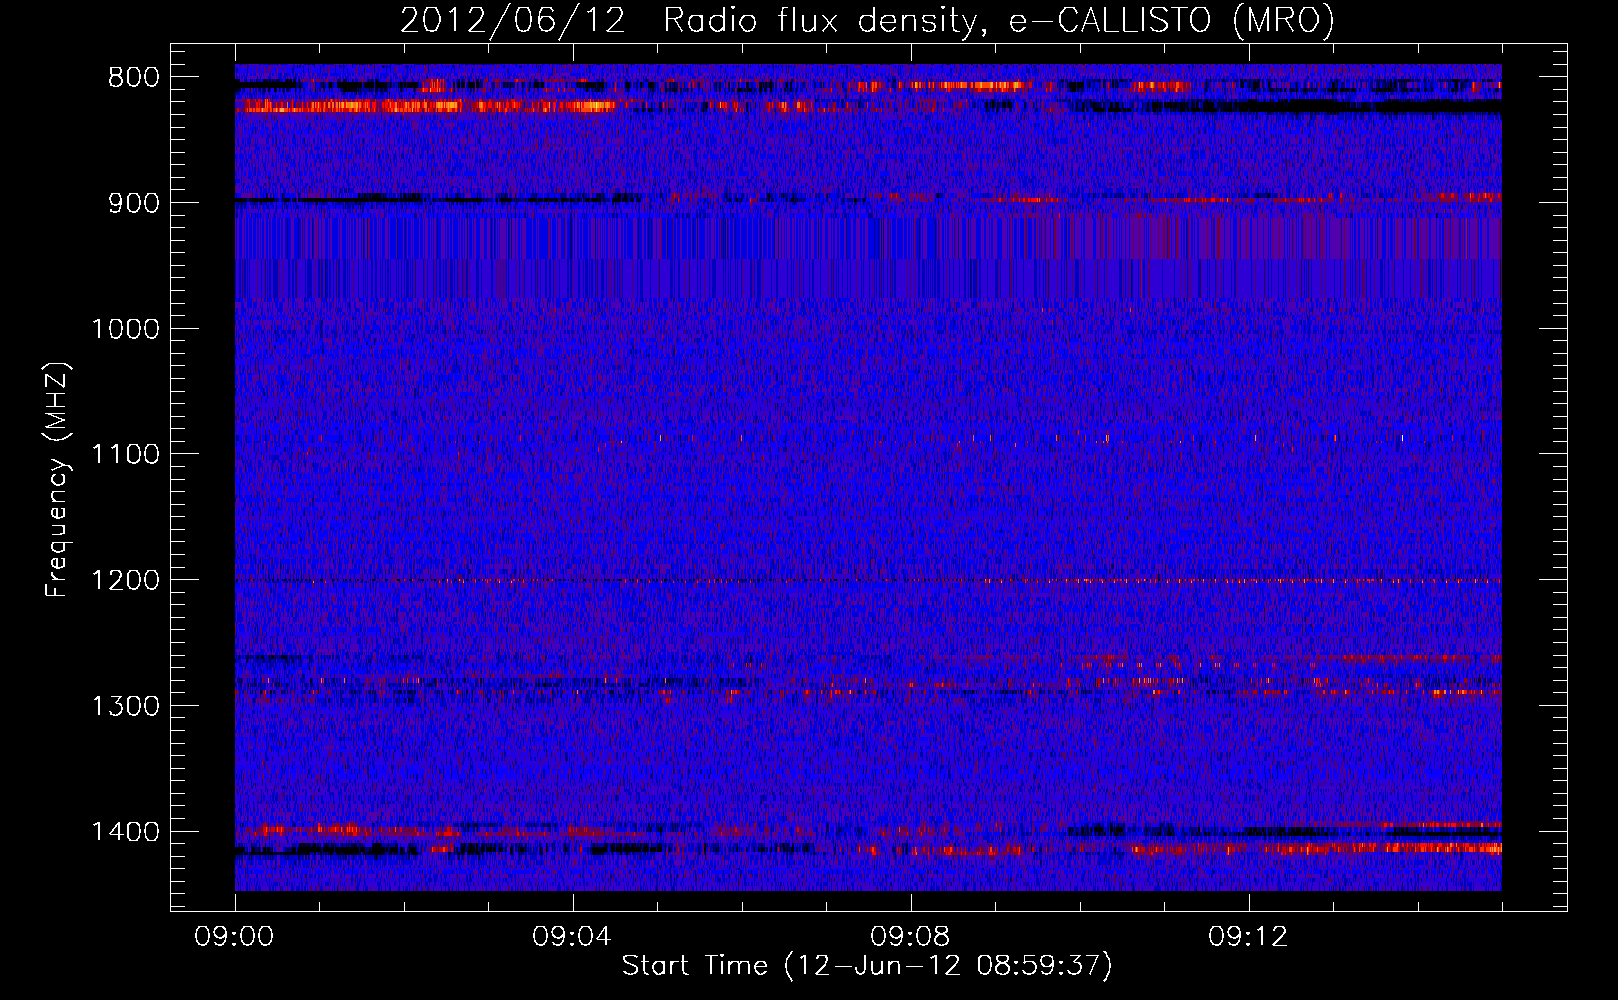This screenshot has height=1000, width=1618.
Task: Select the 1200 frequency tick label
Action: click(x=125, y=581)
